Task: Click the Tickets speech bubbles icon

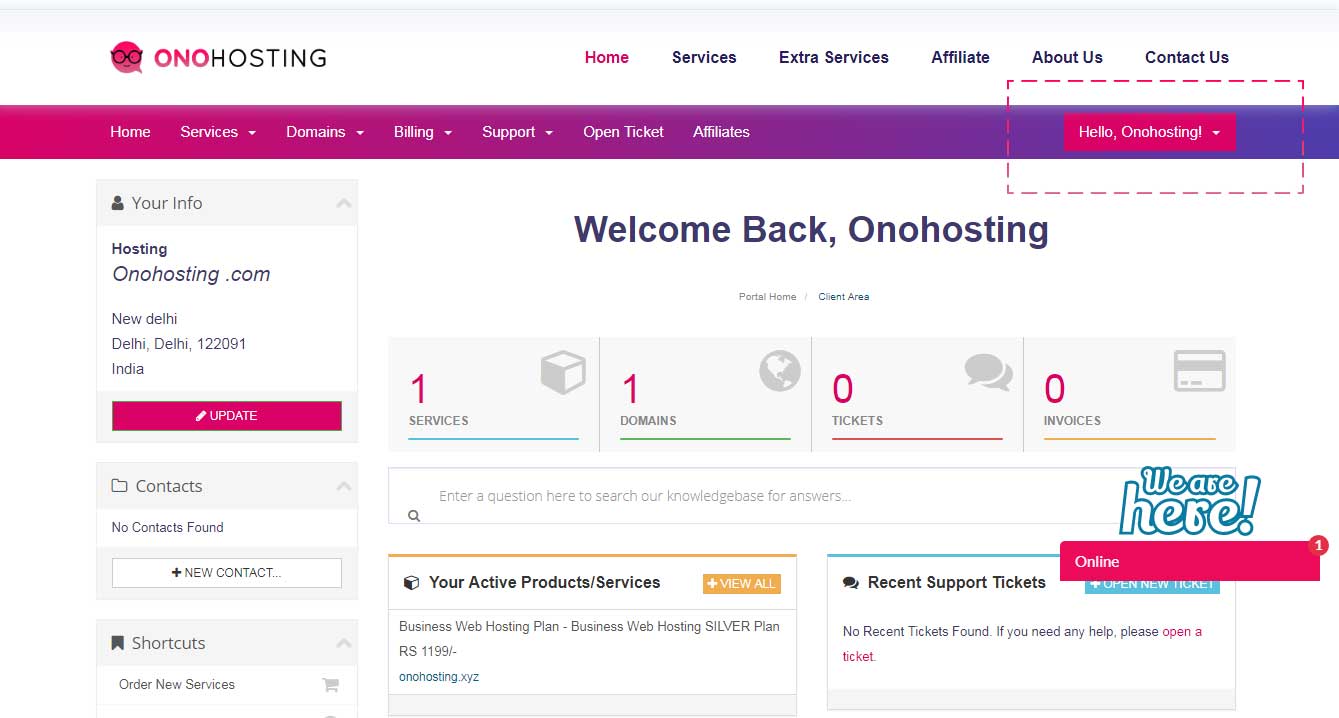Action: click(988, 372)
